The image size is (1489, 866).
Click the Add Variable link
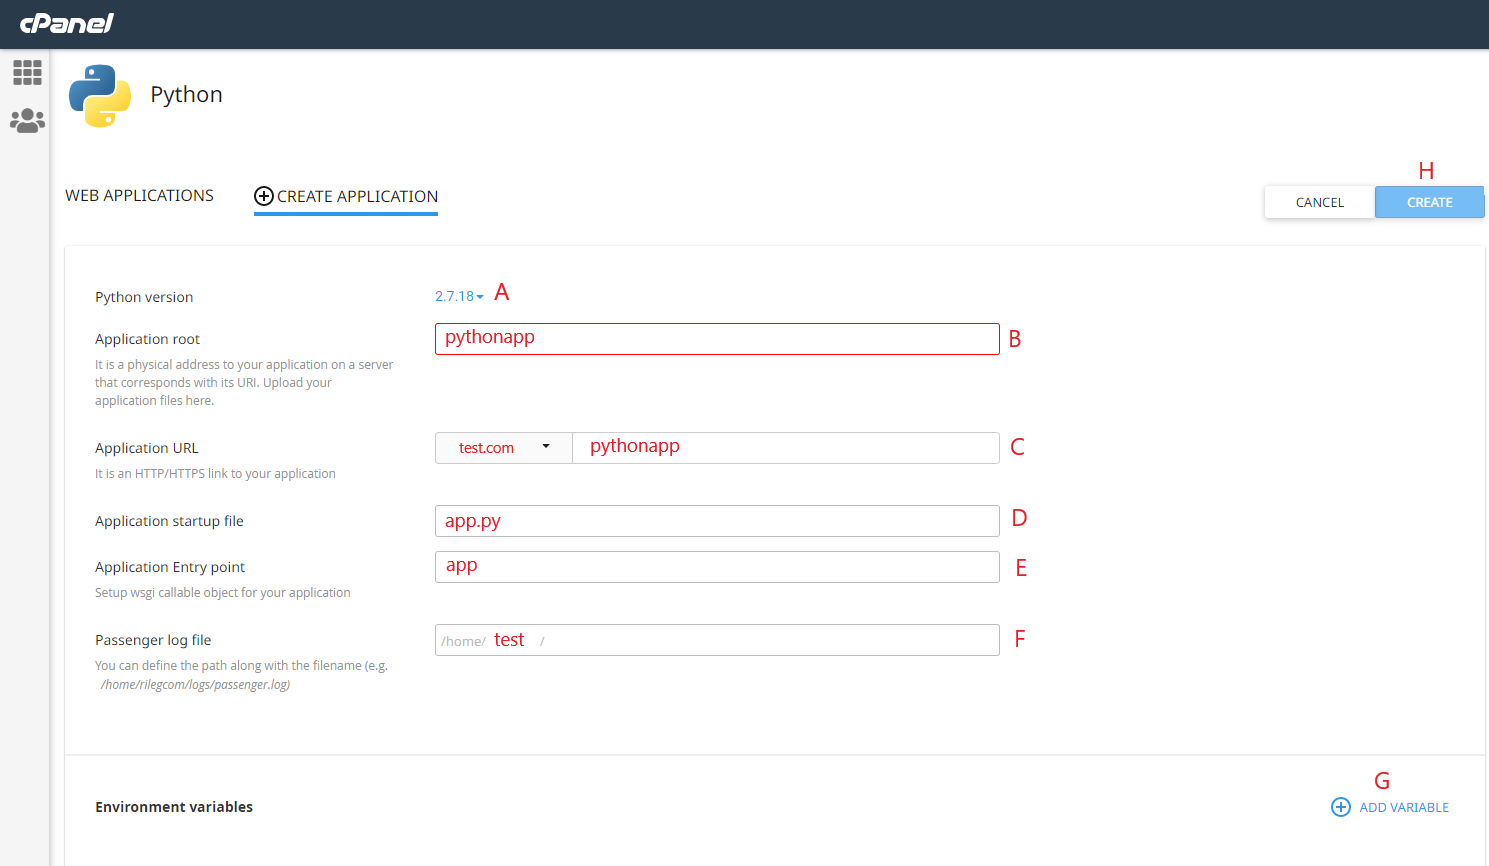(x=1404, y=807)
